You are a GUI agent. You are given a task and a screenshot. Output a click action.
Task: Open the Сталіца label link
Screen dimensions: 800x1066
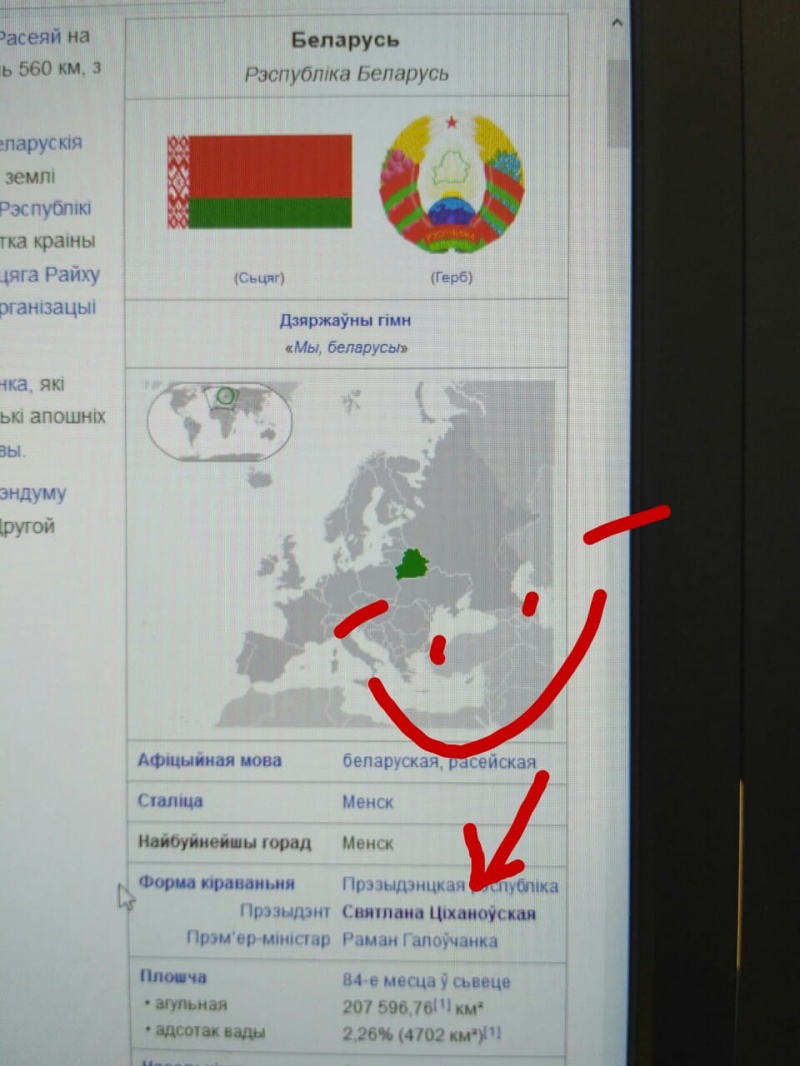[170, 801]
